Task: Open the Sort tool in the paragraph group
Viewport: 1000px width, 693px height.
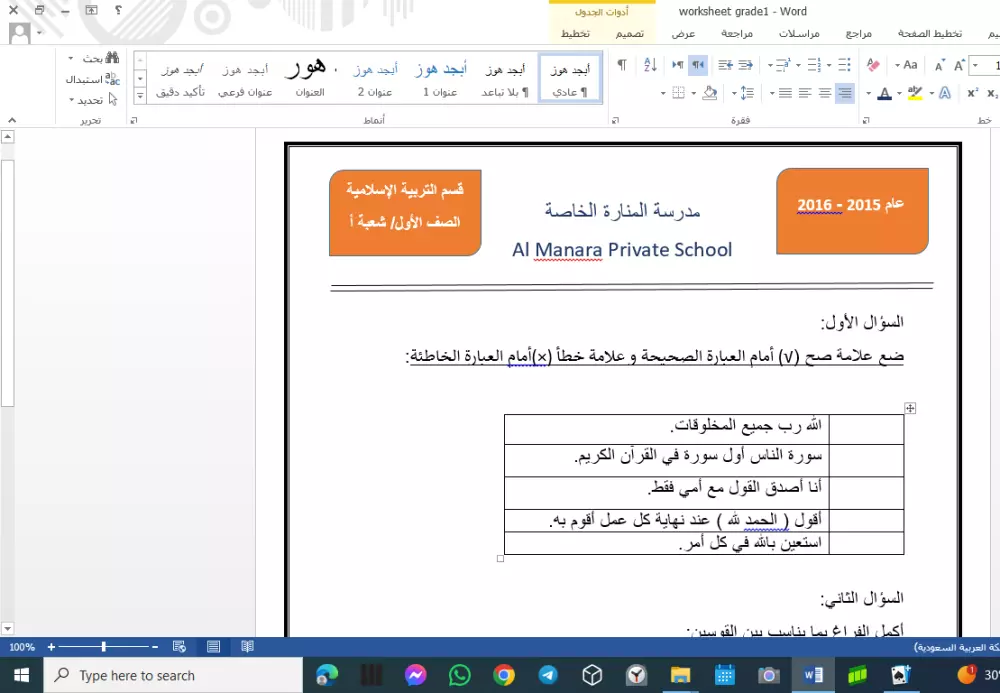Action: pos(649,64)
